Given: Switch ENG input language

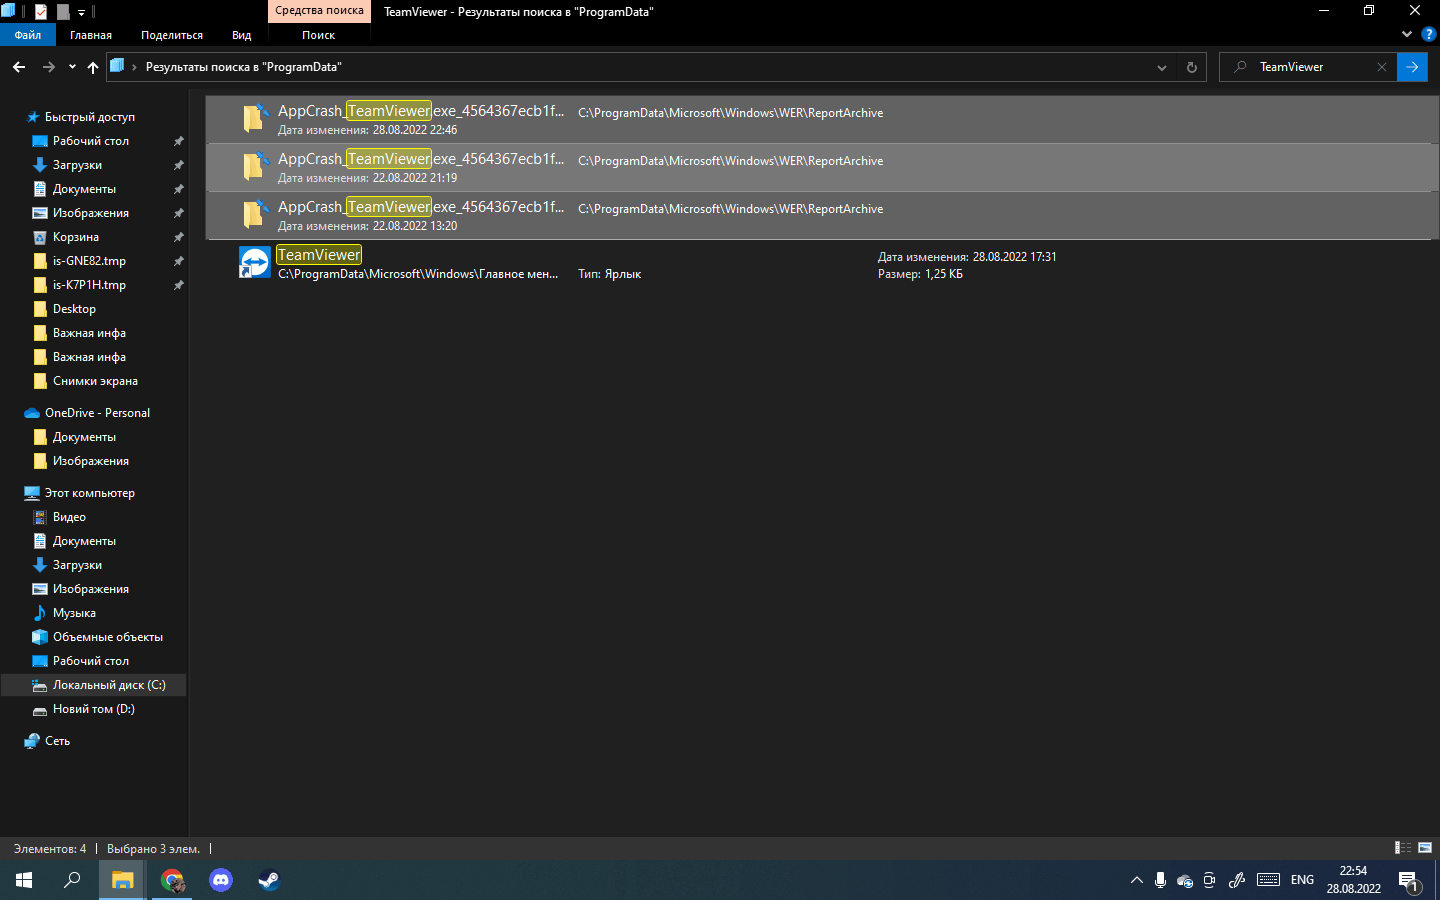Looking at the screenshot, I should 1302,880.
